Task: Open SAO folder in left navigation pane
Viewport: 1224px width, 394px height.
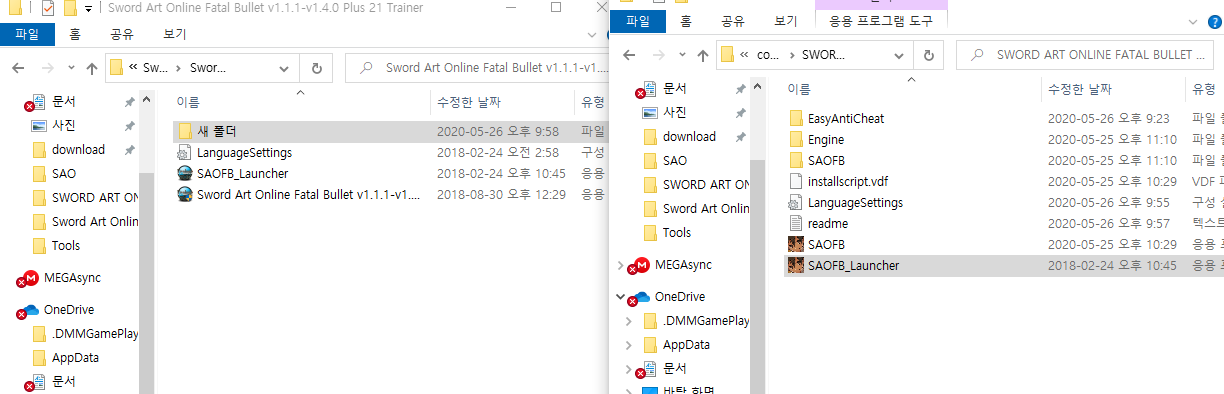Action: click(x=63, y=173)
